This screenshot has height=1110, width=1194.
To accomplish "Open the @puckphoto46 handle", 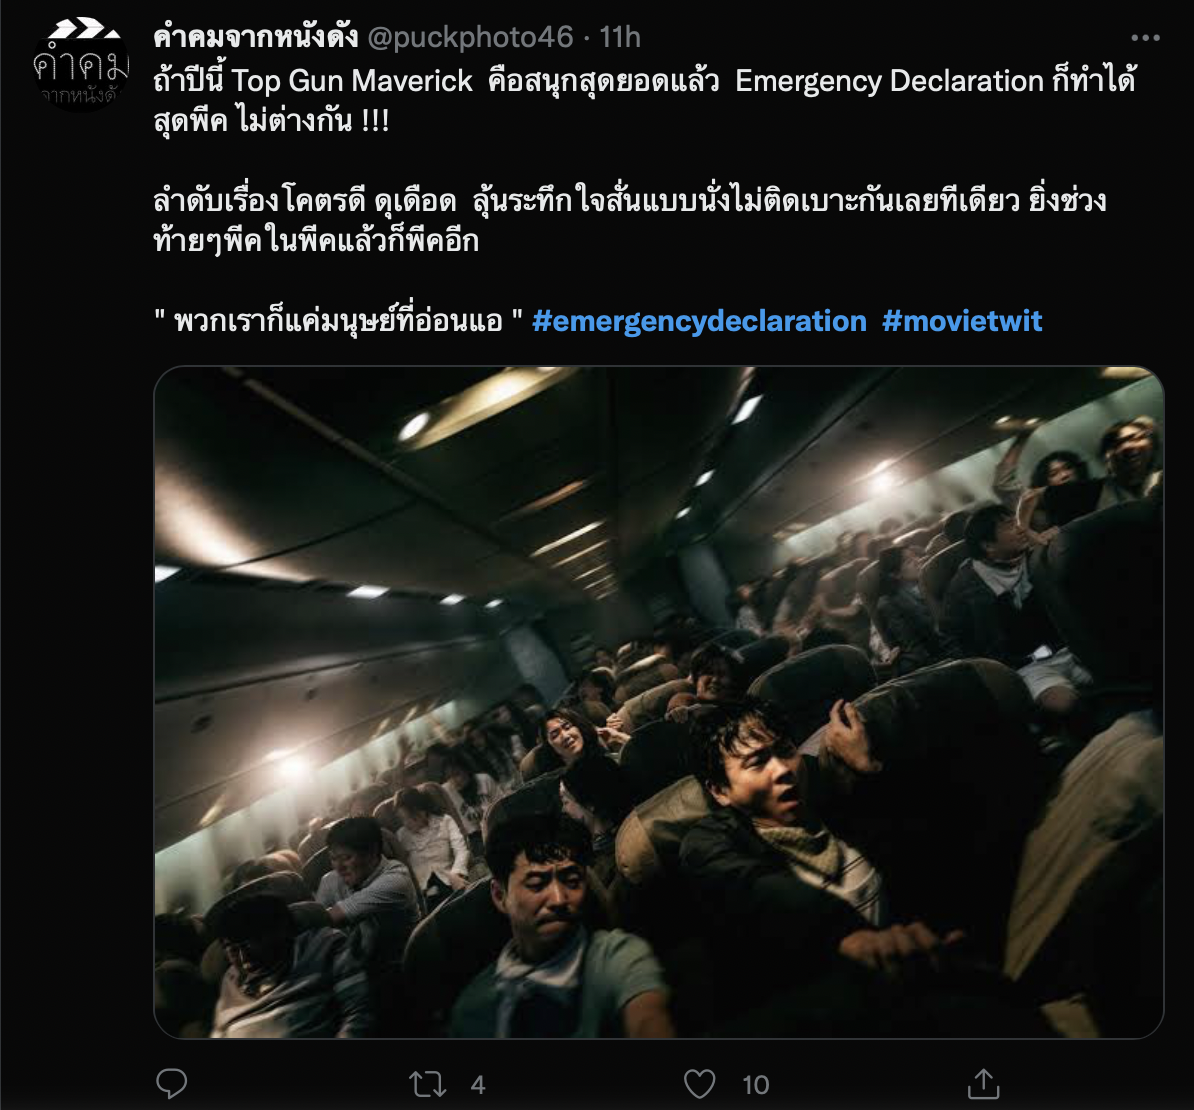I will point(470,37).
